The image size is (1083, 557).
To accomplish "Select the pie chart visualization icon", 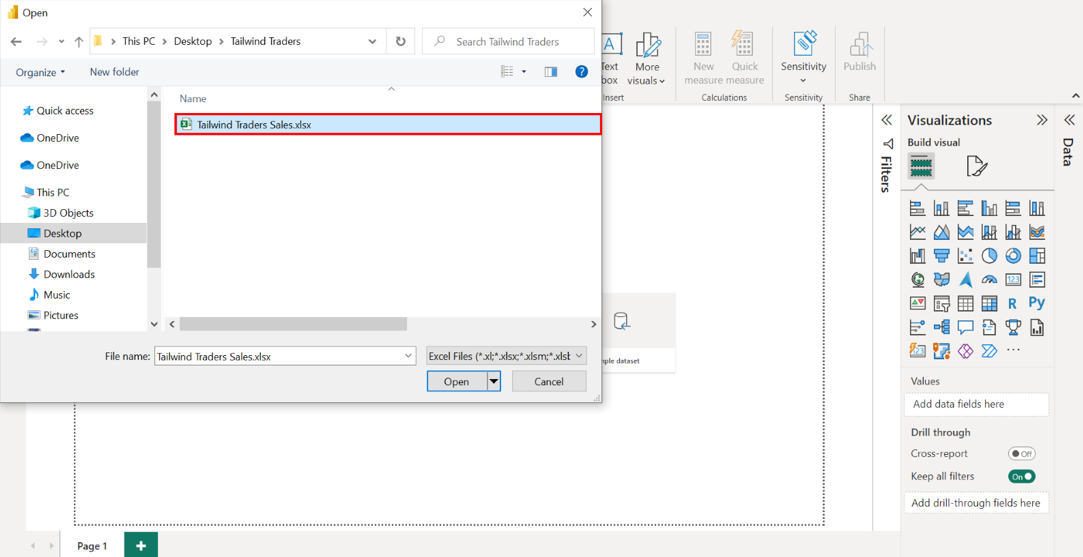I will (x=989, y=256).
